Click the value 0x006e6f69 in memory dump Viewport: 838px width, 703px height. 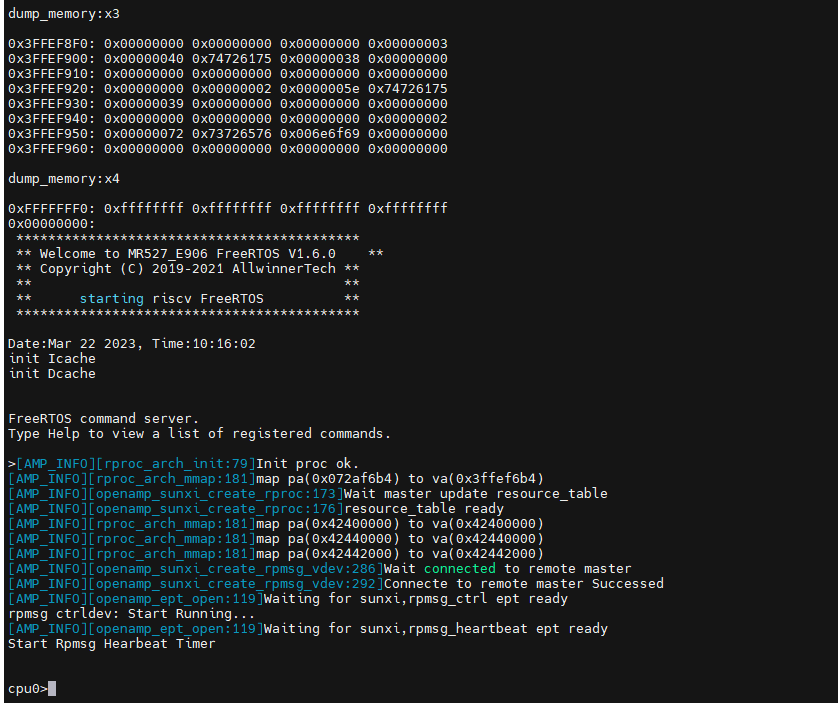coord(320,134)
